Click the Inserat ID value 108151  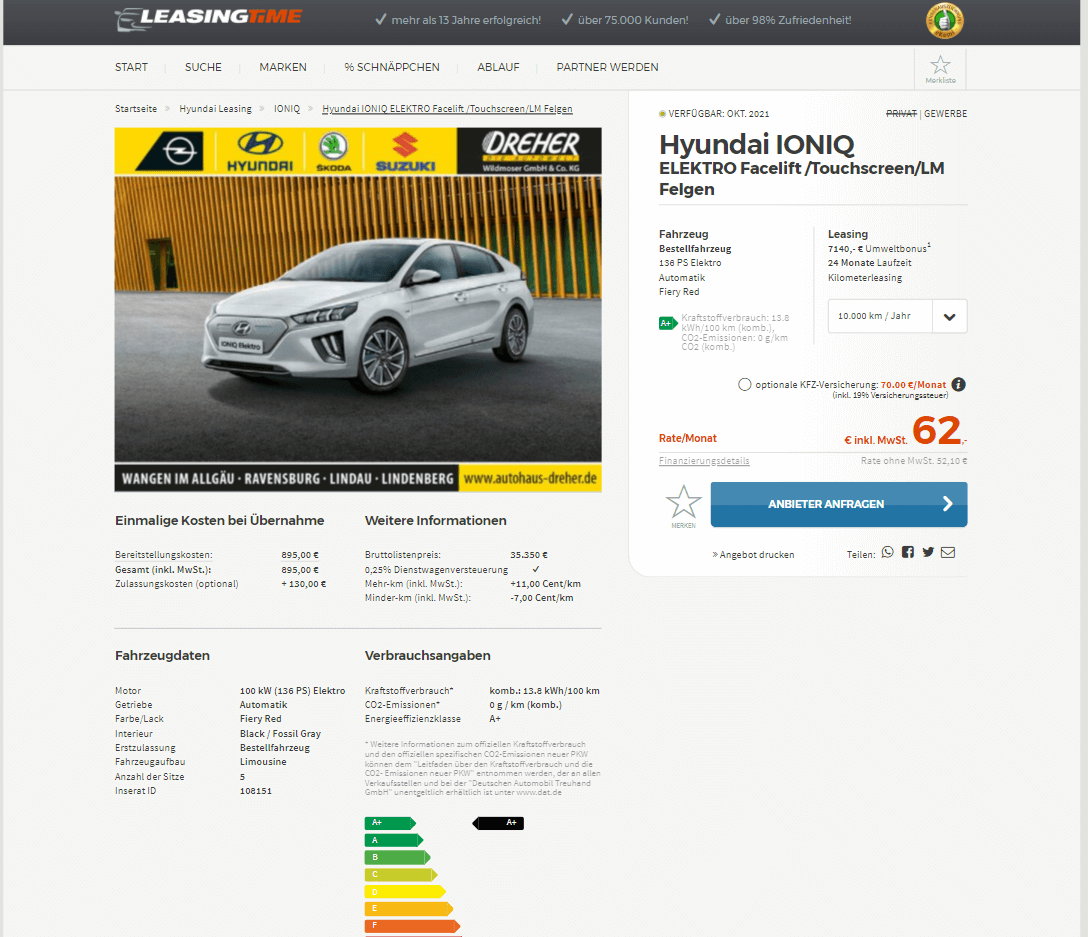pyautogui.click(x=255, y=791)
